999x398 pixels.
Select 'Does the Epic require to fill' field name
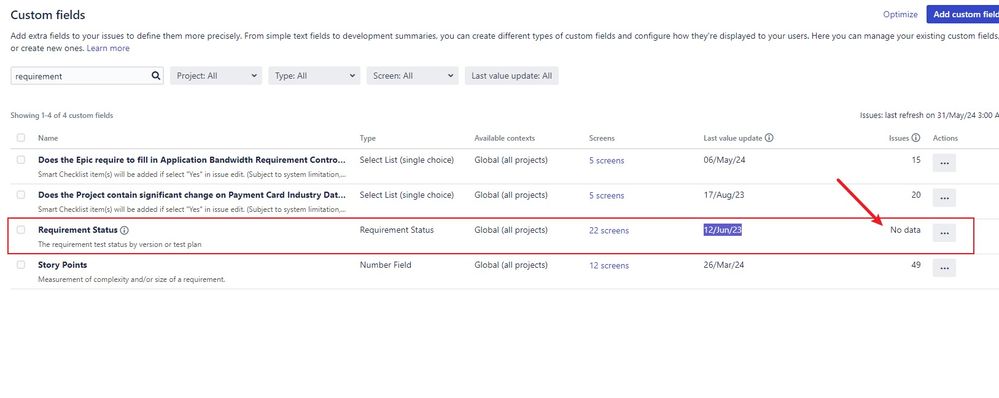pos(192,160)
